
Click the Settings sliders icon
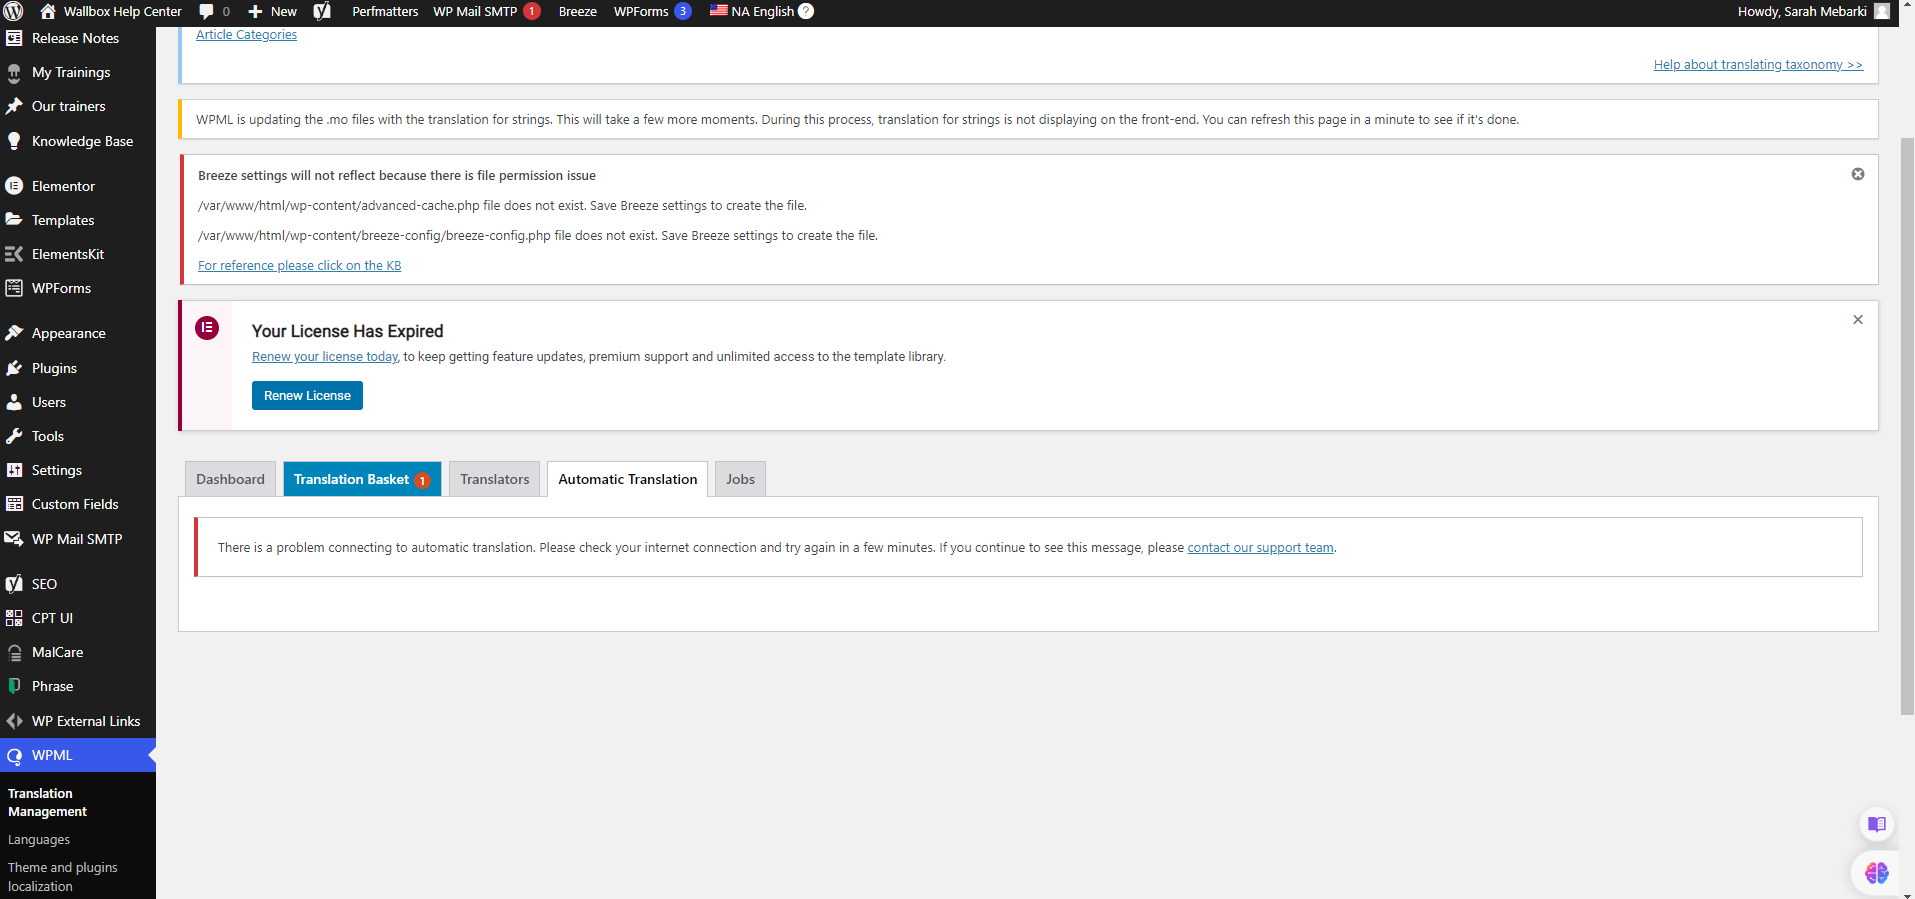pyautogui.click(x=14, y=470)
